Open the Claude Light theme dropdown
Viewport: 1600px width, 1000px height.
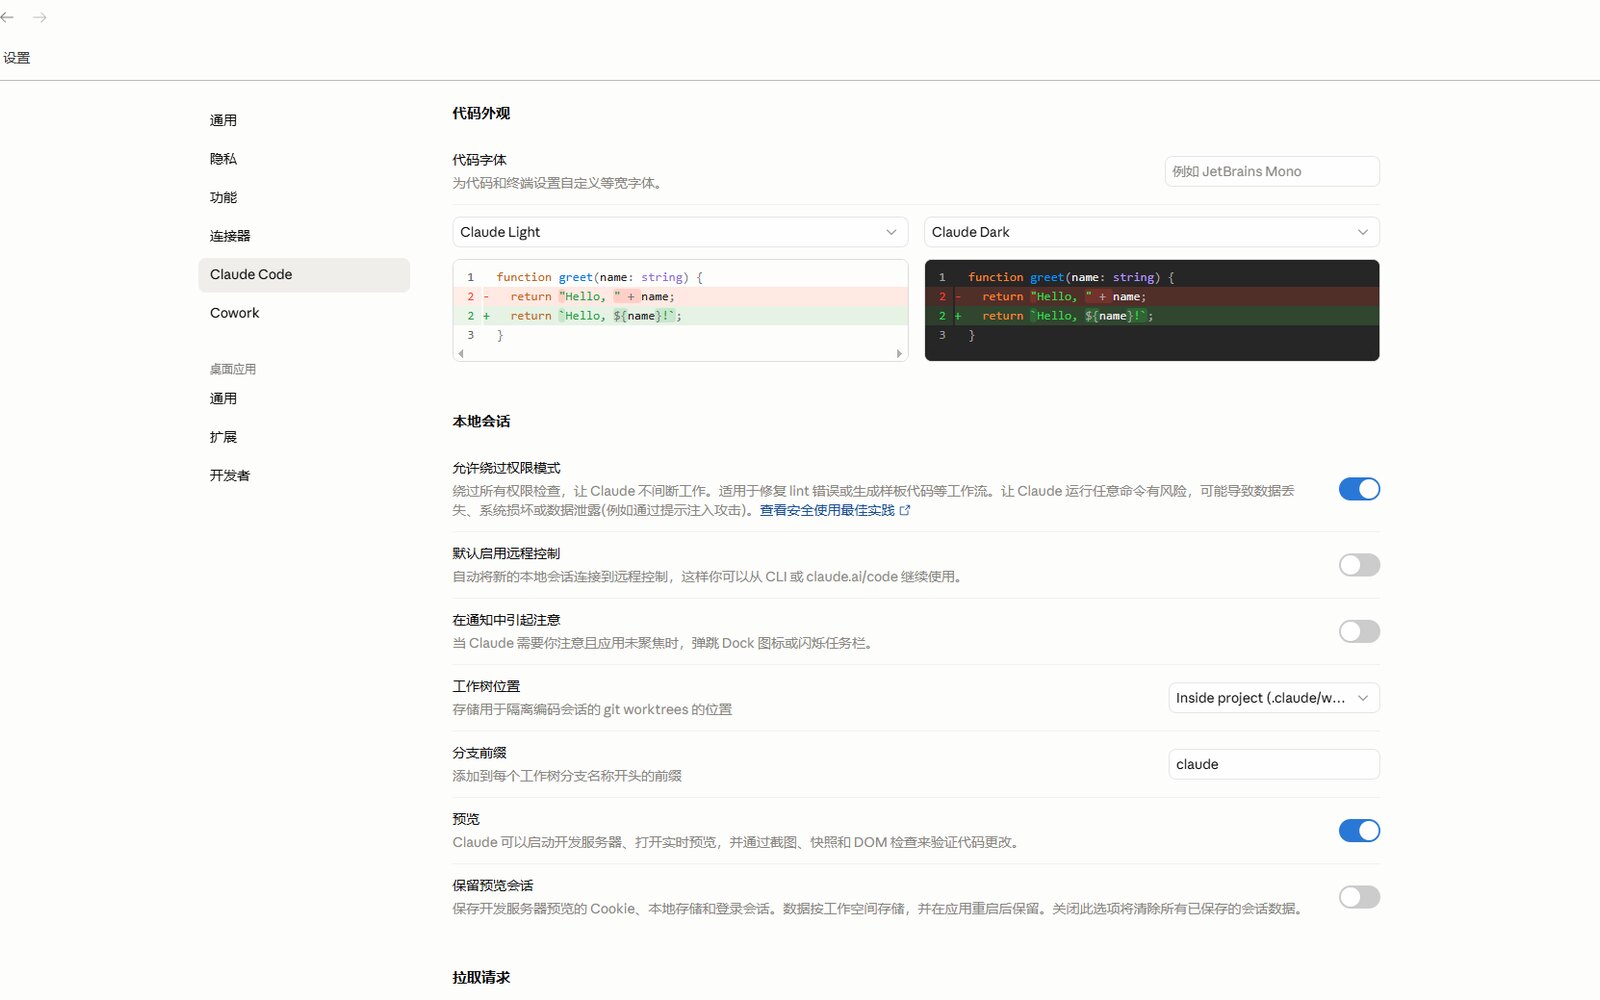[x=680, y=232]
